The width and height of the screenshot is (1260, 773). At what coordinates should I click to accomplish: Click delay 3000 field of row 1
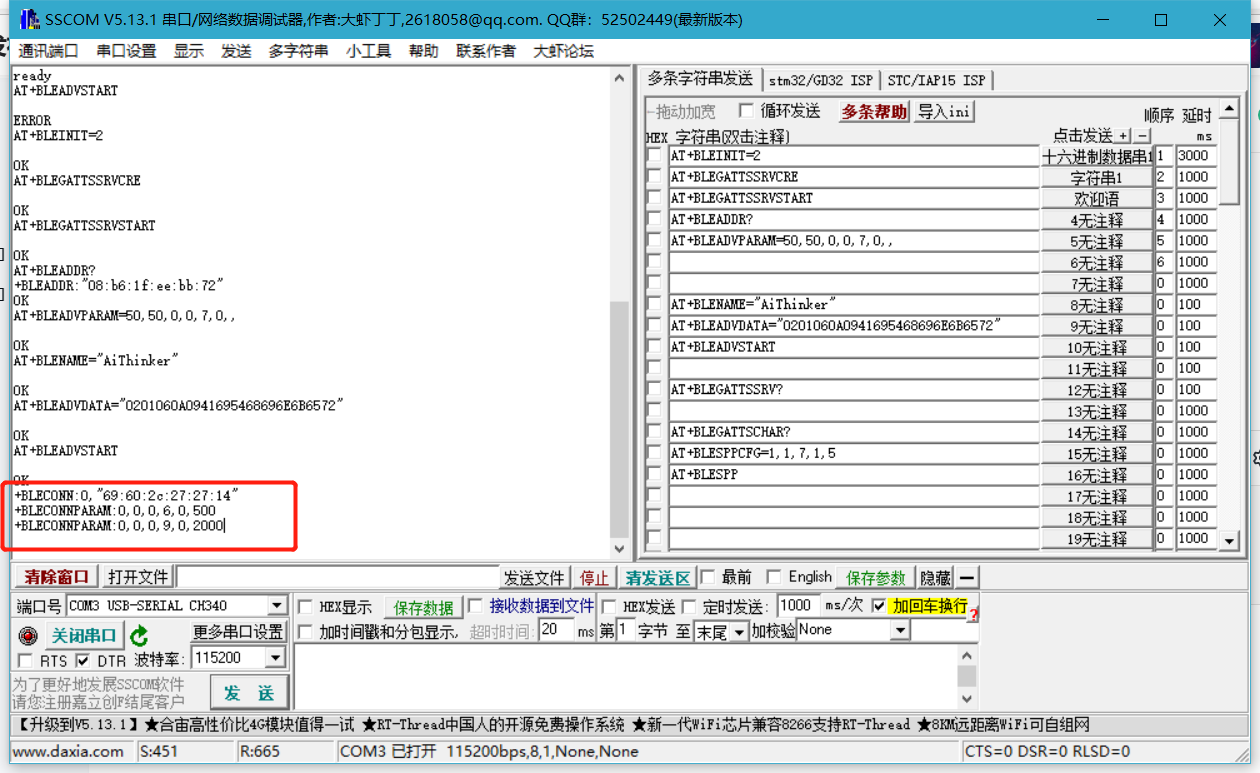pos(1196,156)
